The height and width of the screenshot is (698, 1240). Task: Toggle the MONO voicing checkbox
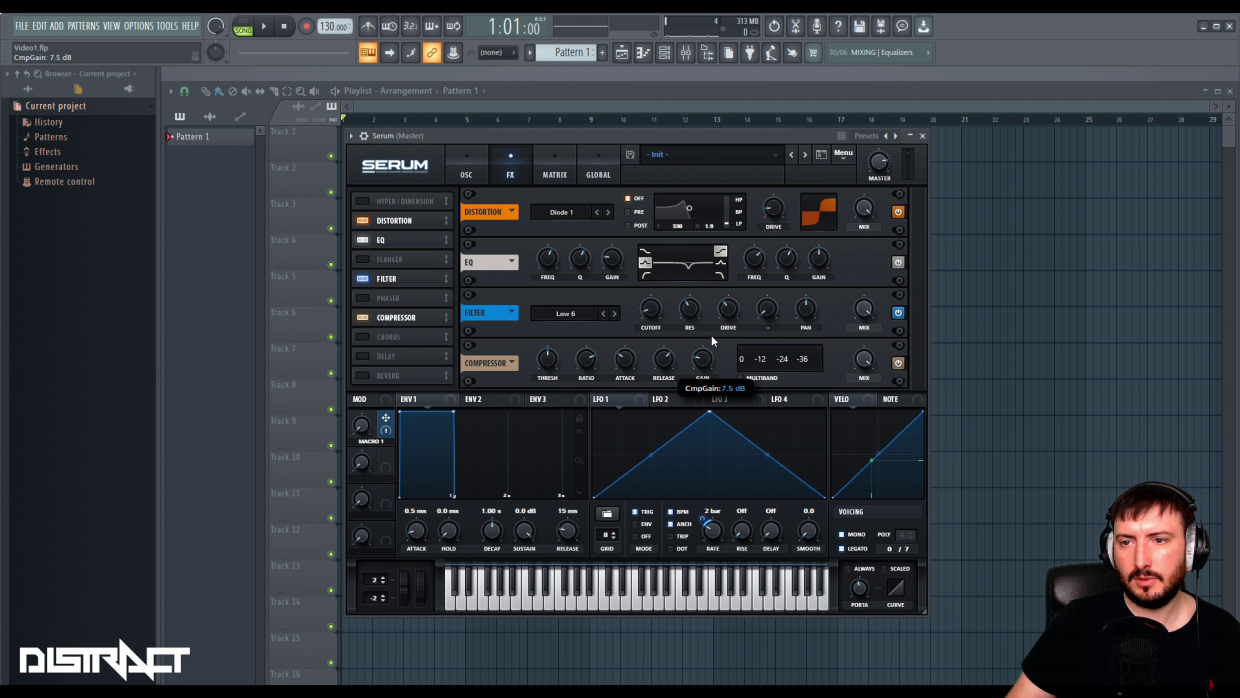pos(842,535)
